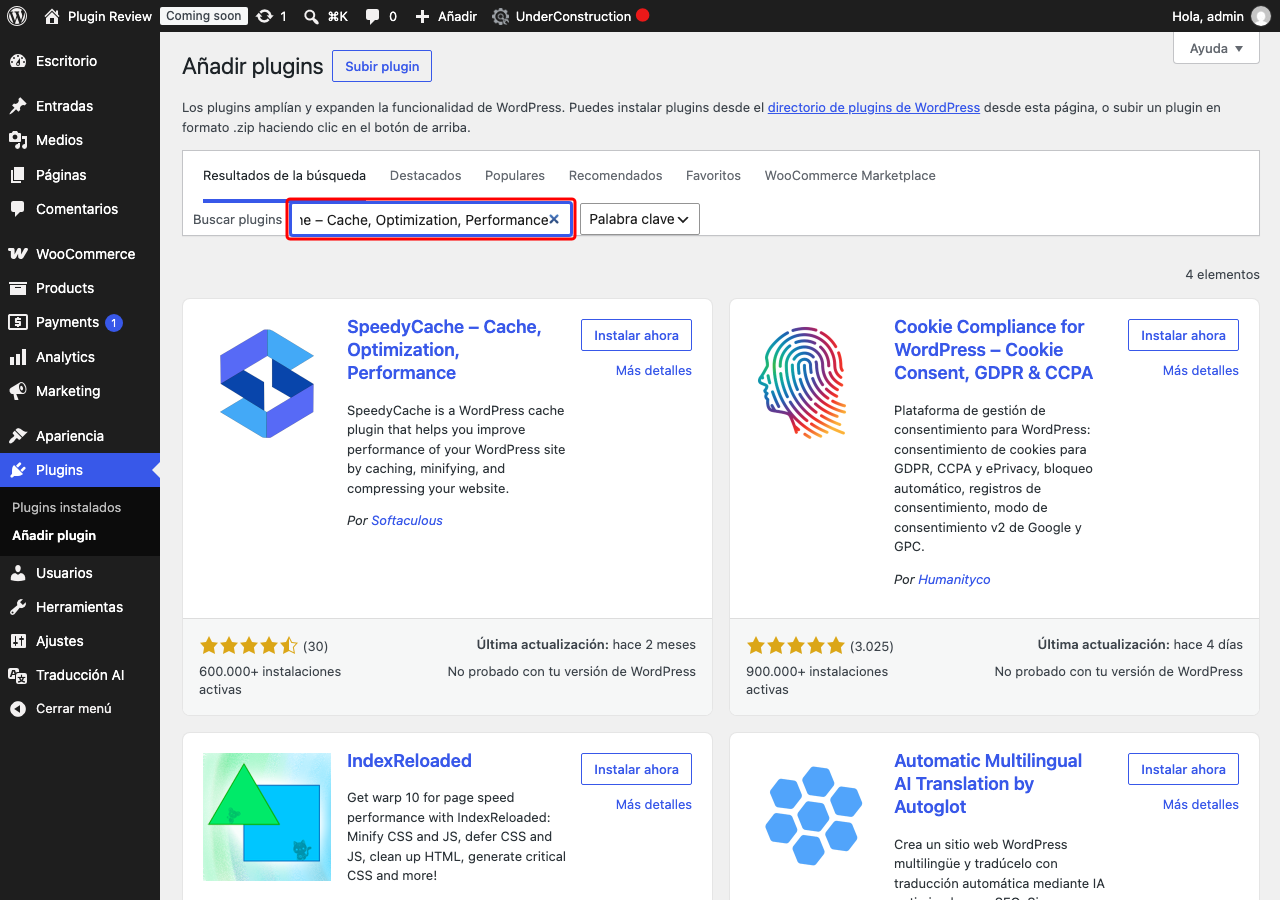Expand the Ayuda help panel

[1216, 48]
